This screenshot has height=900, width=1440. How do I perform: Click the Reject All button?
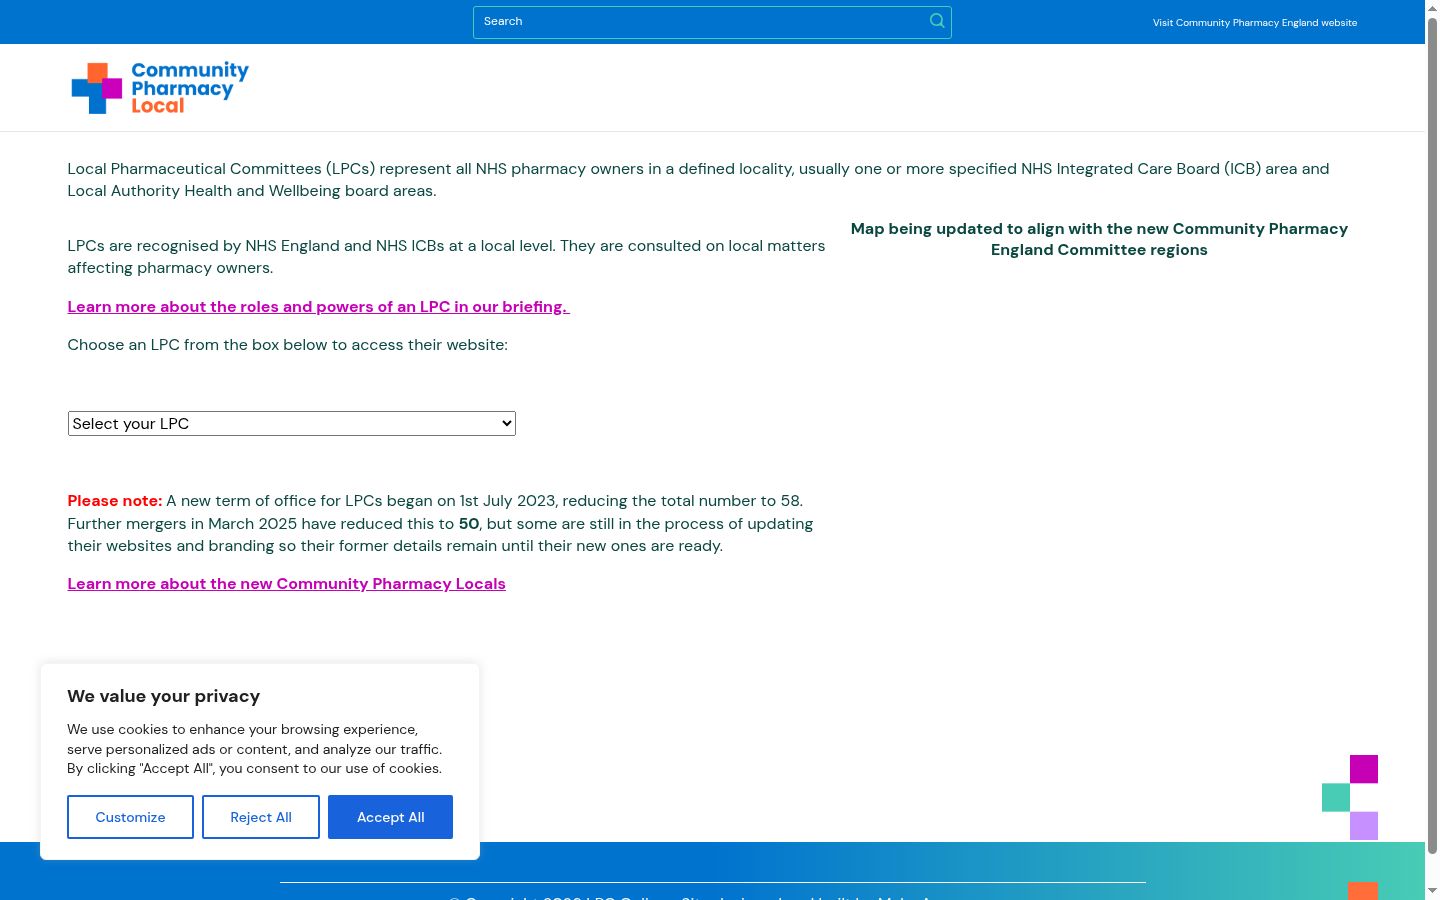(x=261, y=817)
